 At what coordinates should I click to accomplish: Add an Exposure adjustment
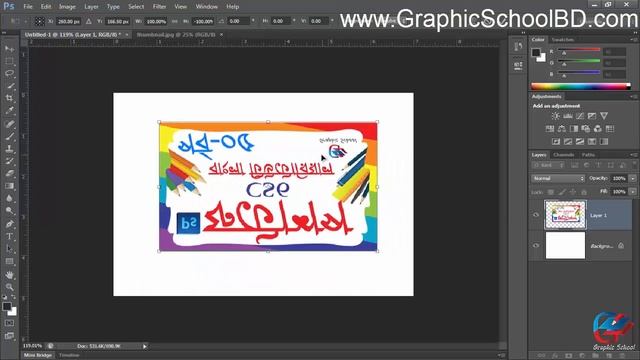point(592,116)
